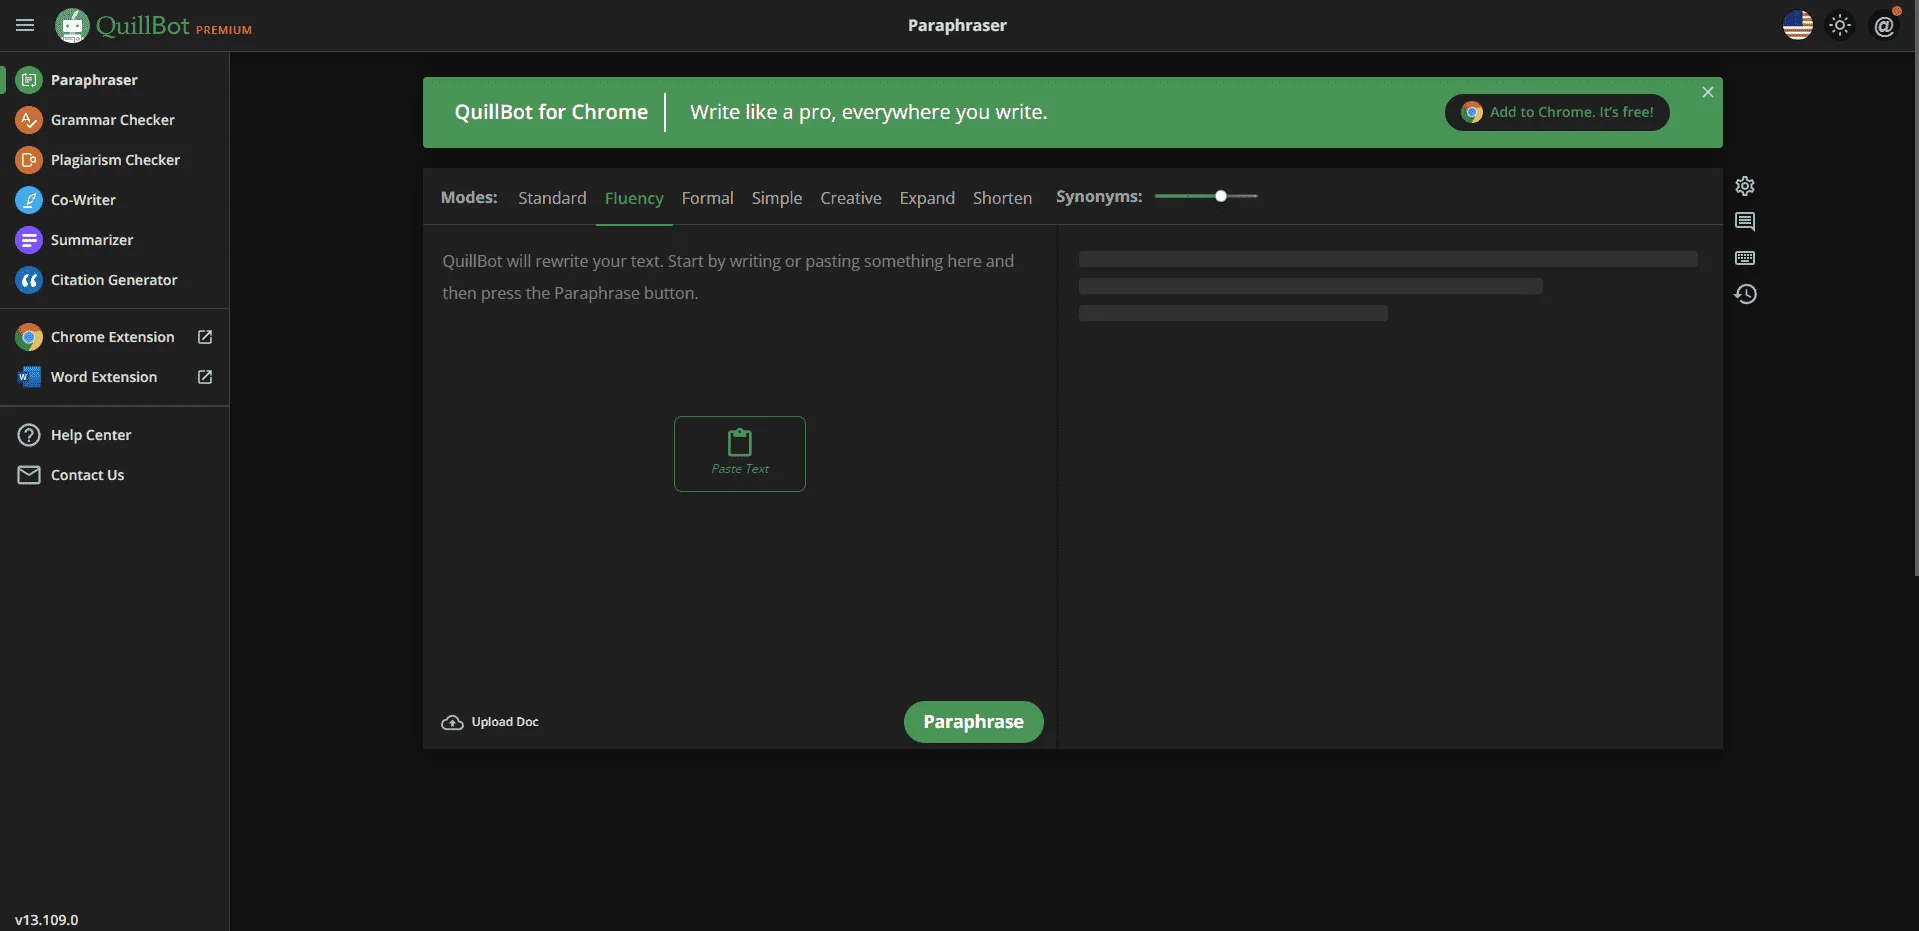Select the Fluency mode

[634, 198]
